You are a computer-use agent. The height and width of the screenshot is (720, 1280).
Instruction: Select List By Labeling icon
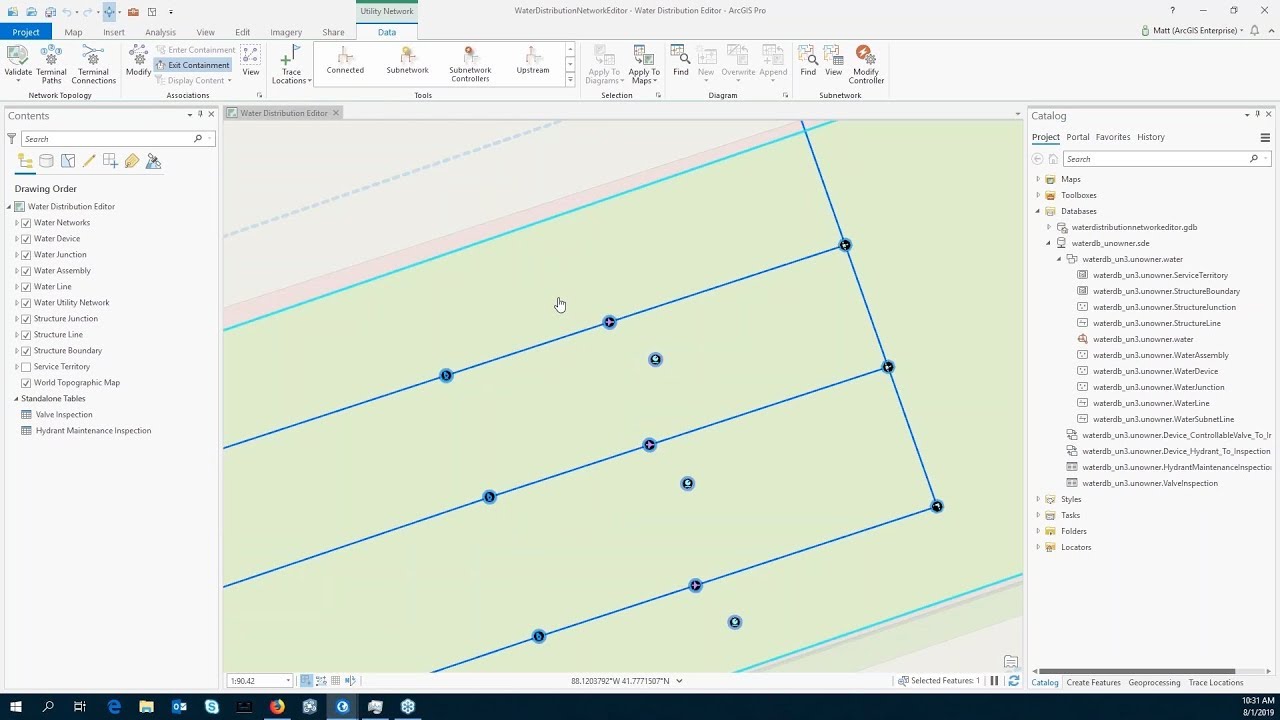click(x=132, y=161)
